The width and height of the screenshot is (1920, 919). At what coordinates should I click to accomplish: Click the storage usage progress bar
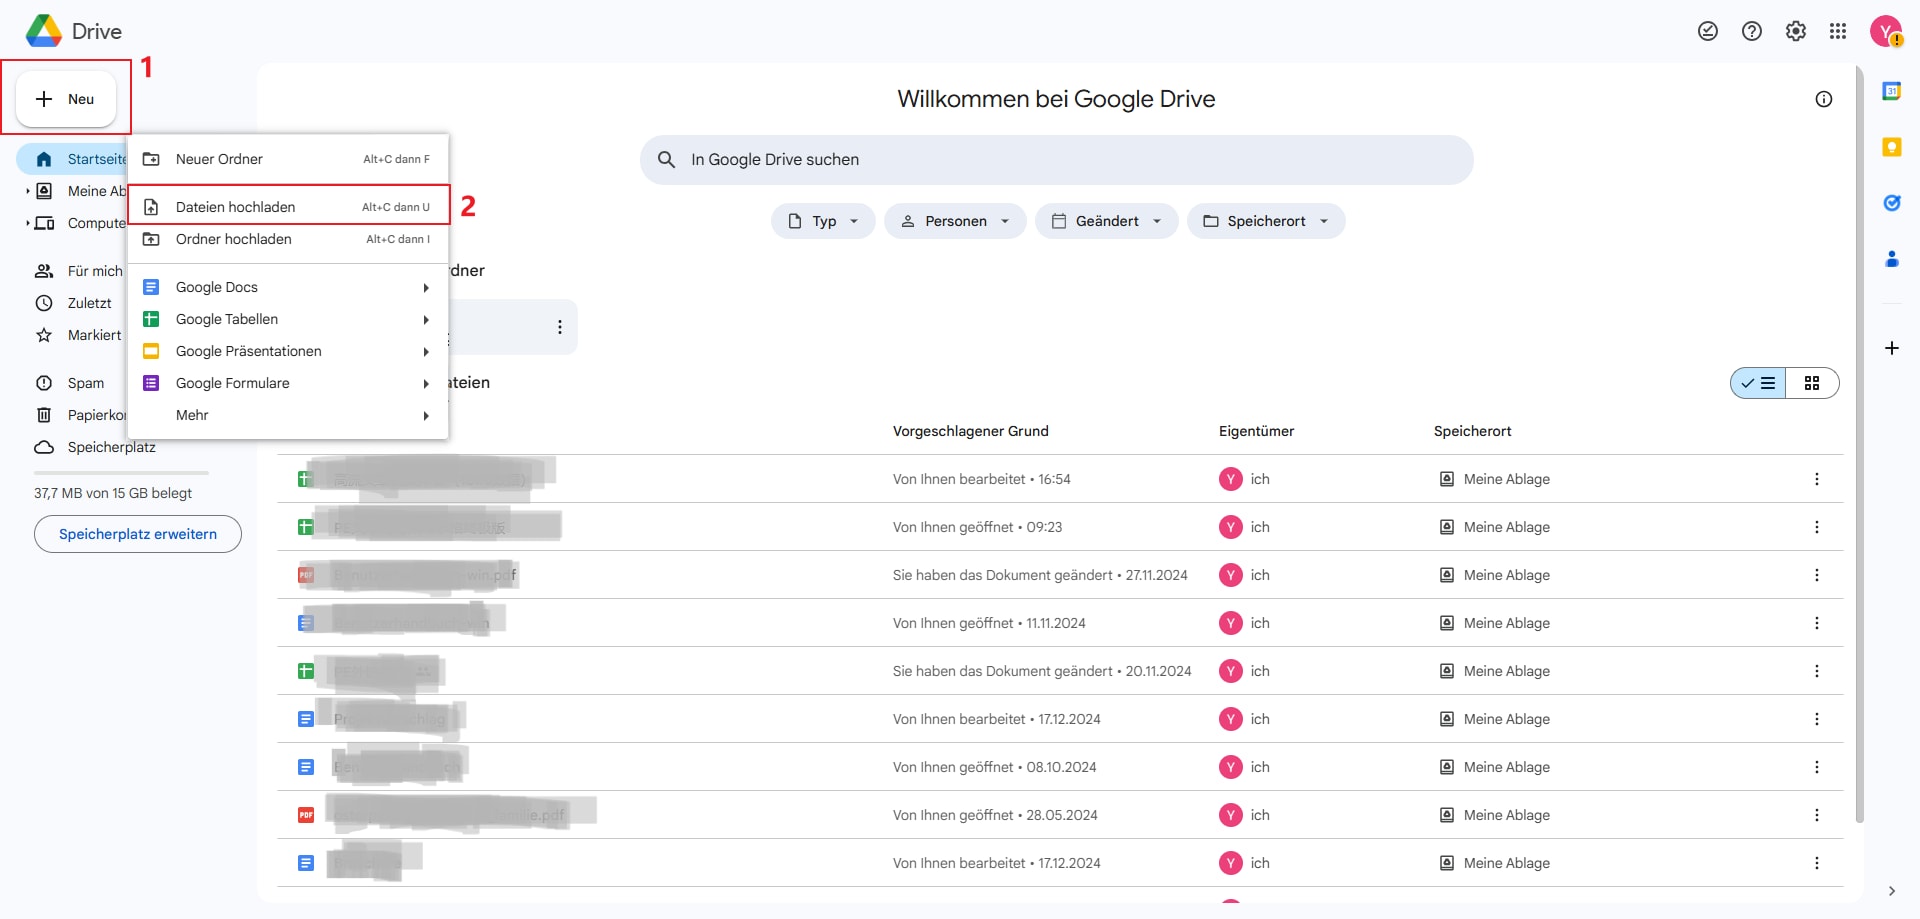pyautogui.click(x=121, y=472)
